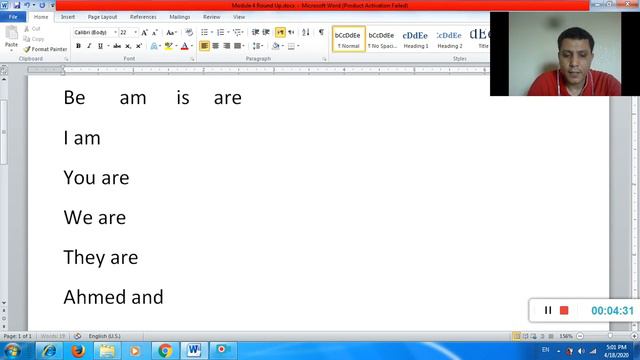
Task: Toggle Strikethrough formatting
Action: click(117, 46)
